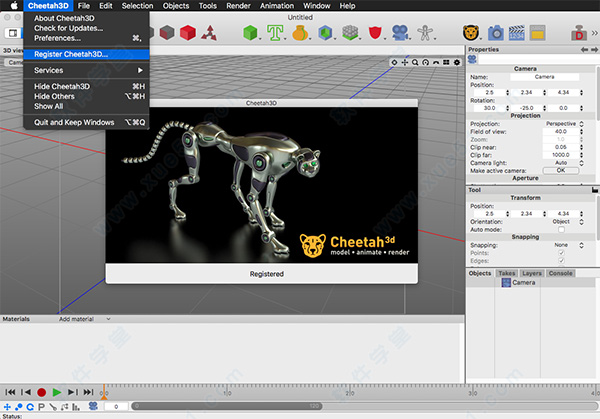The height and width of the screenshot is (419, 600).
Task: Click the timeline P icon
Action: point(41,407)
